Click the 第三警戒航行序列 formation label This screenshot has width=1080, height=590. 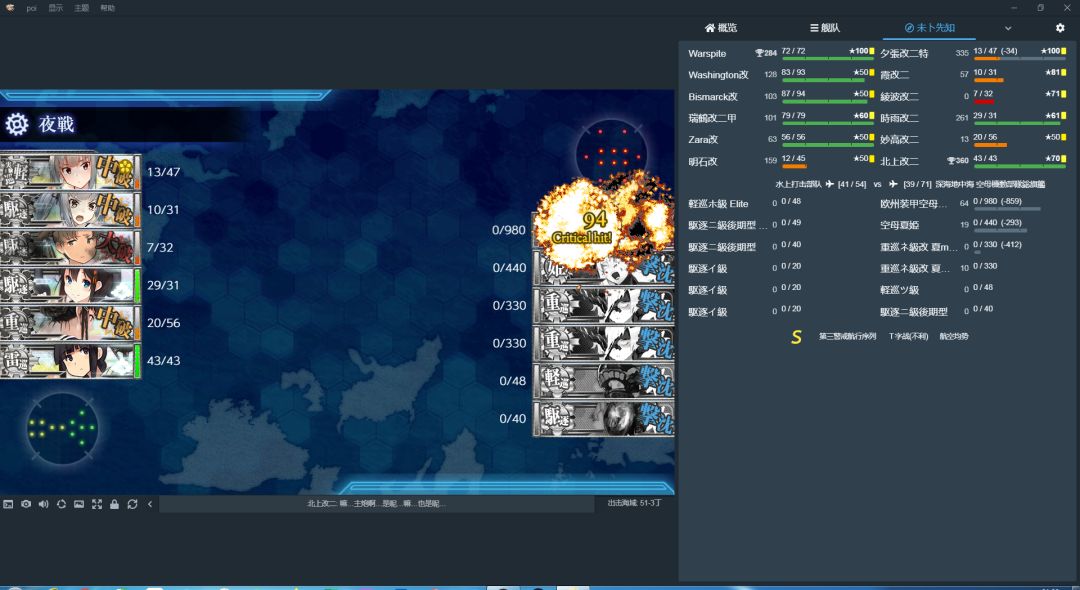tap(847, 337)
